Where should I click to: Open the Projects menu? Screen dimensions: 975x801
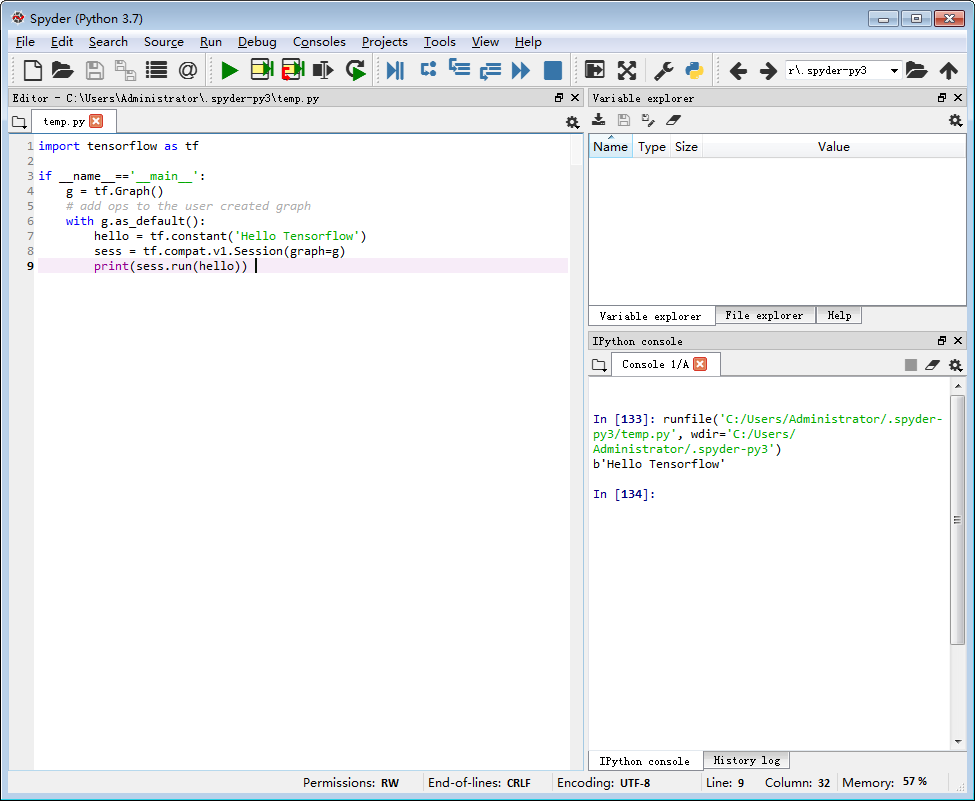384,42
